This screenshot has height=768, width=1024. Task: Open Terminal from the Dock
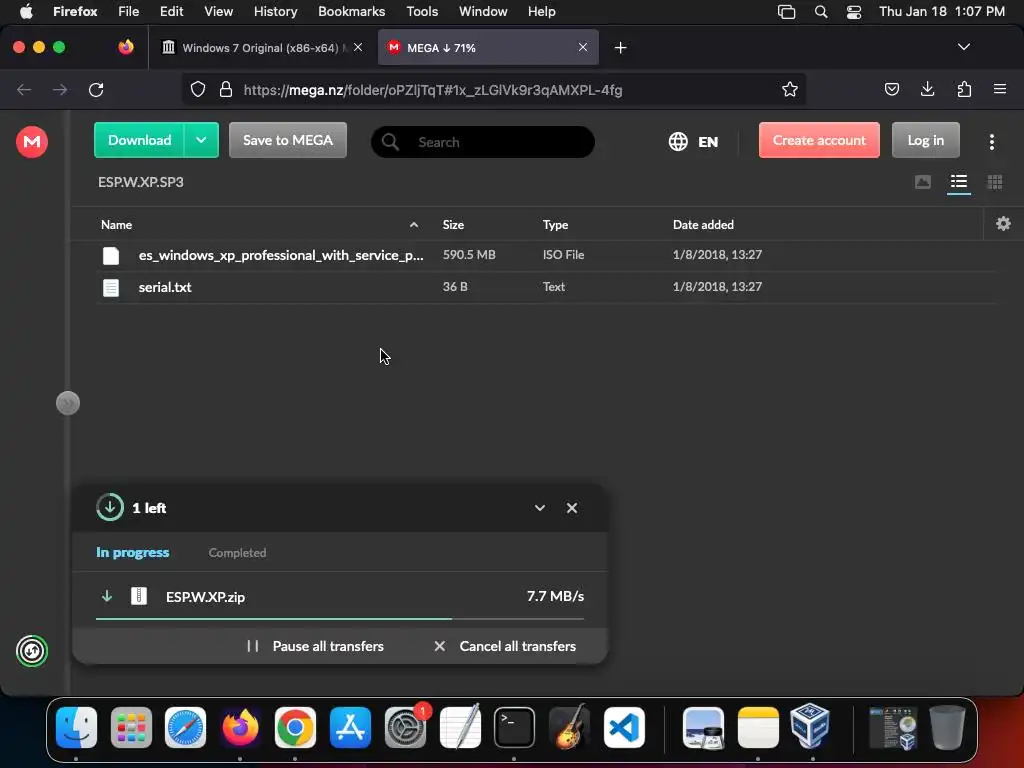514,727
